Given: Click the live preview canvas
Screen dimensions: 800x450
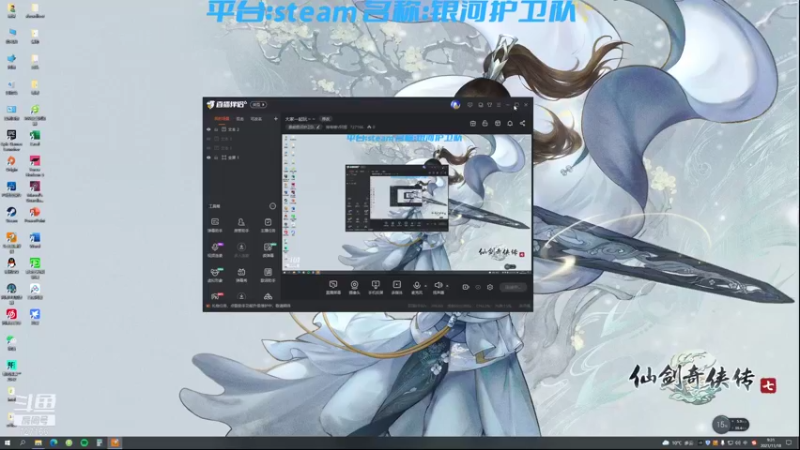Looking at the screenshot, I should pyautogui.click(x=407, y=204).
